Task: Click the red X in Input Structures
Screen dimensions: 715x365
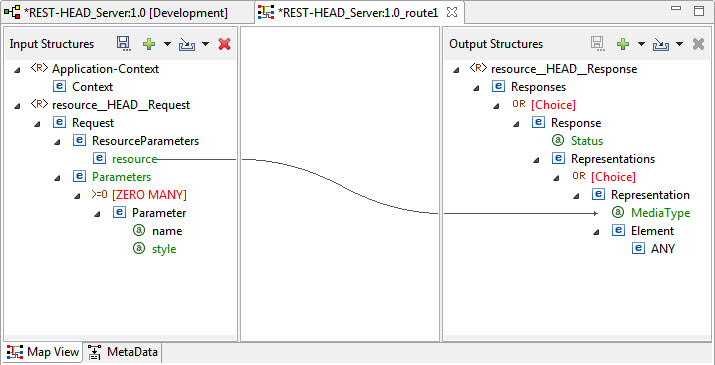Action: tap(224, 44)
